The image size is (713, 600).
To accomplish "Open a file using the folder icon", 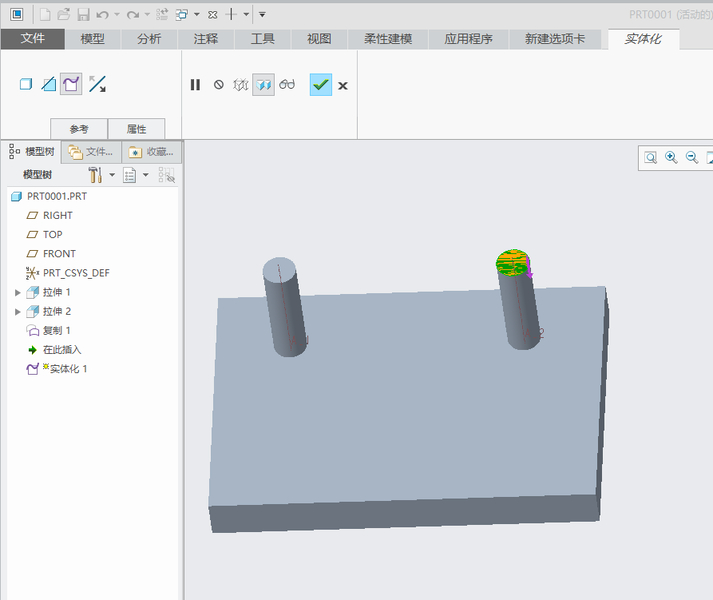I will (64, 15).
